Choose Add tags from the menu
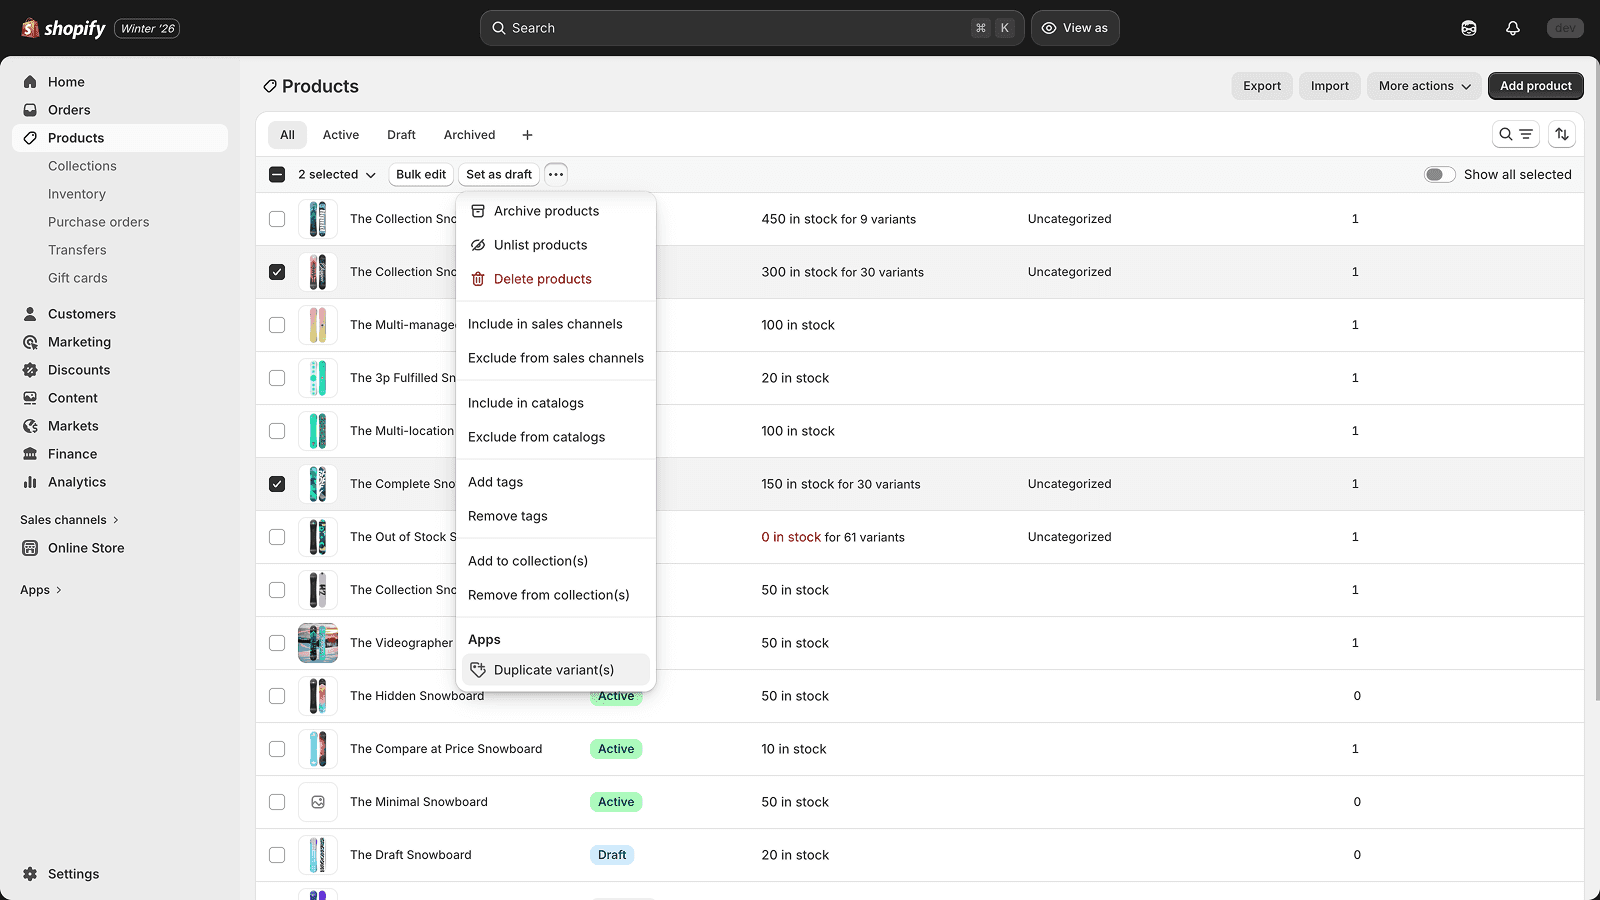This screenshot has width=1600, height=900. pos(496,482)
